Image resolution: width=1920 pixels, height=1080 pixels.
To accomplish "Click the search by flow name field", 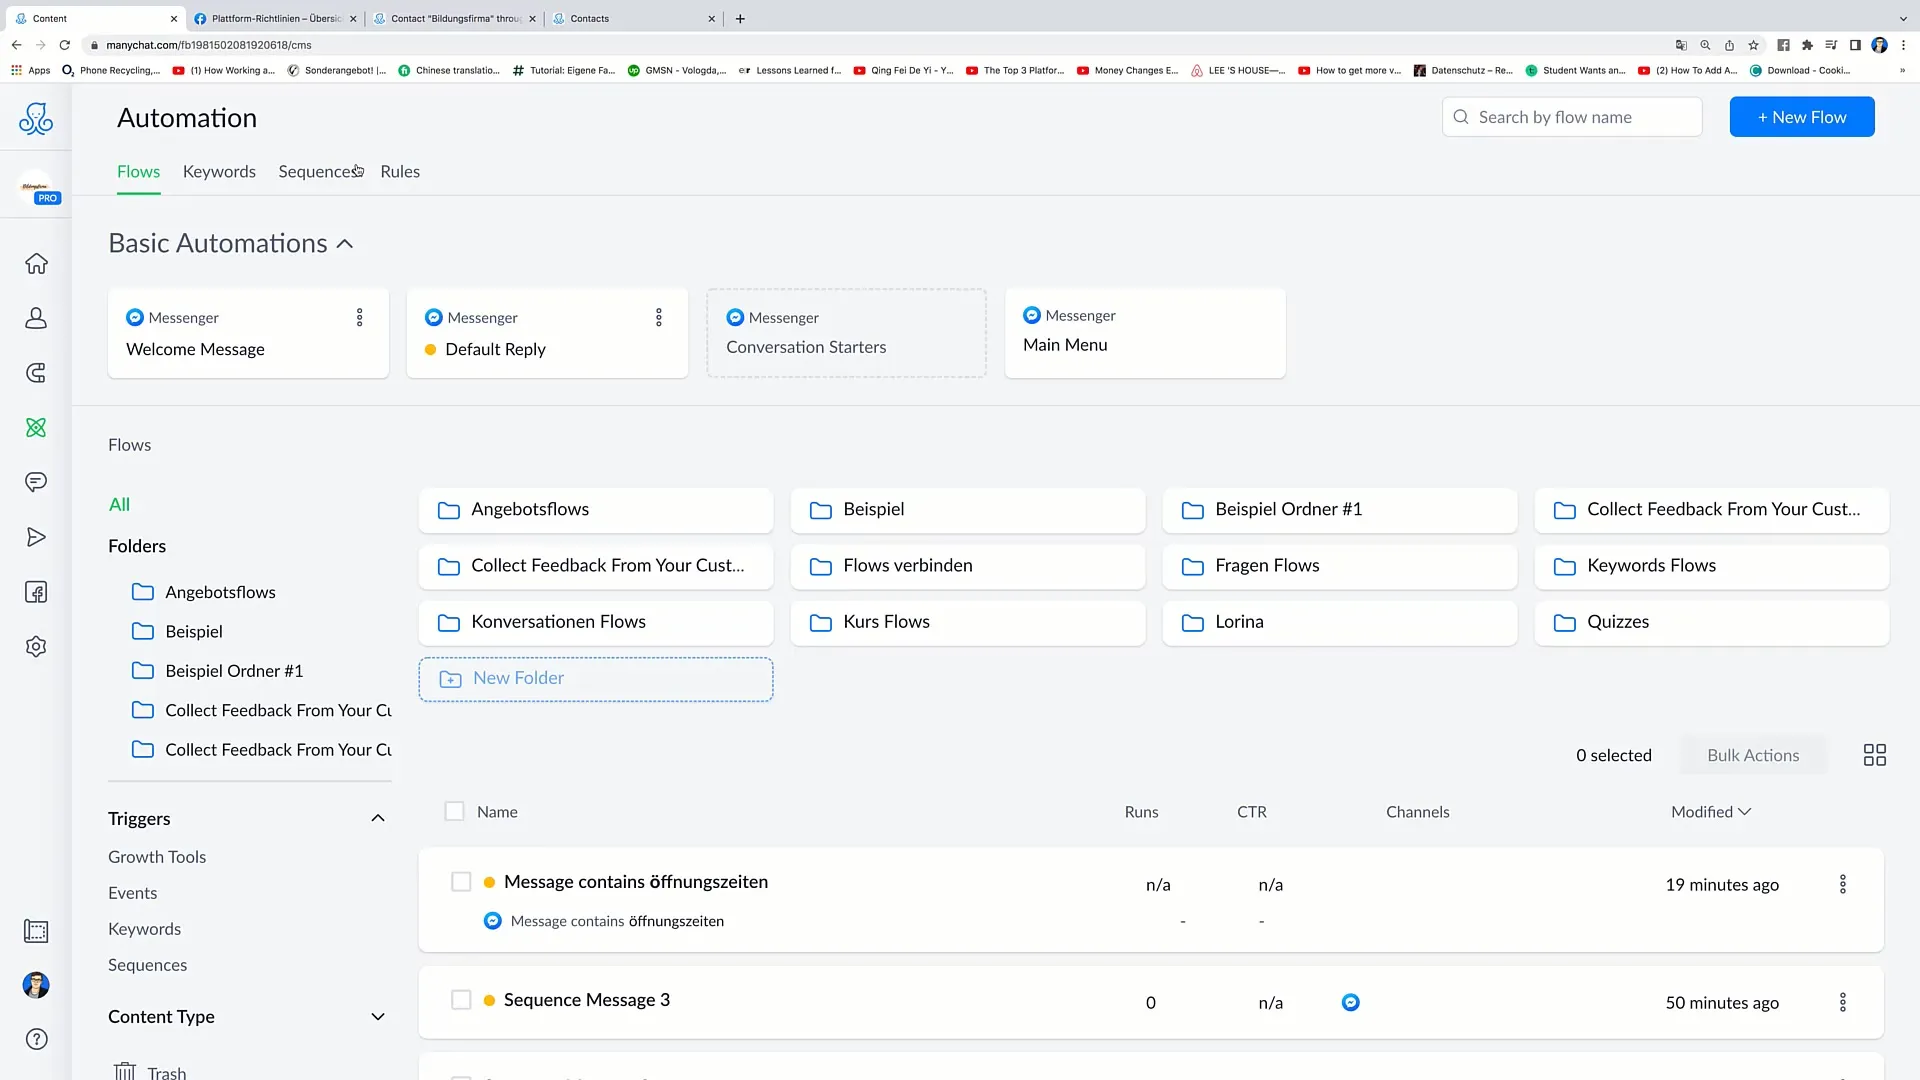I will tap(1576, 117).
